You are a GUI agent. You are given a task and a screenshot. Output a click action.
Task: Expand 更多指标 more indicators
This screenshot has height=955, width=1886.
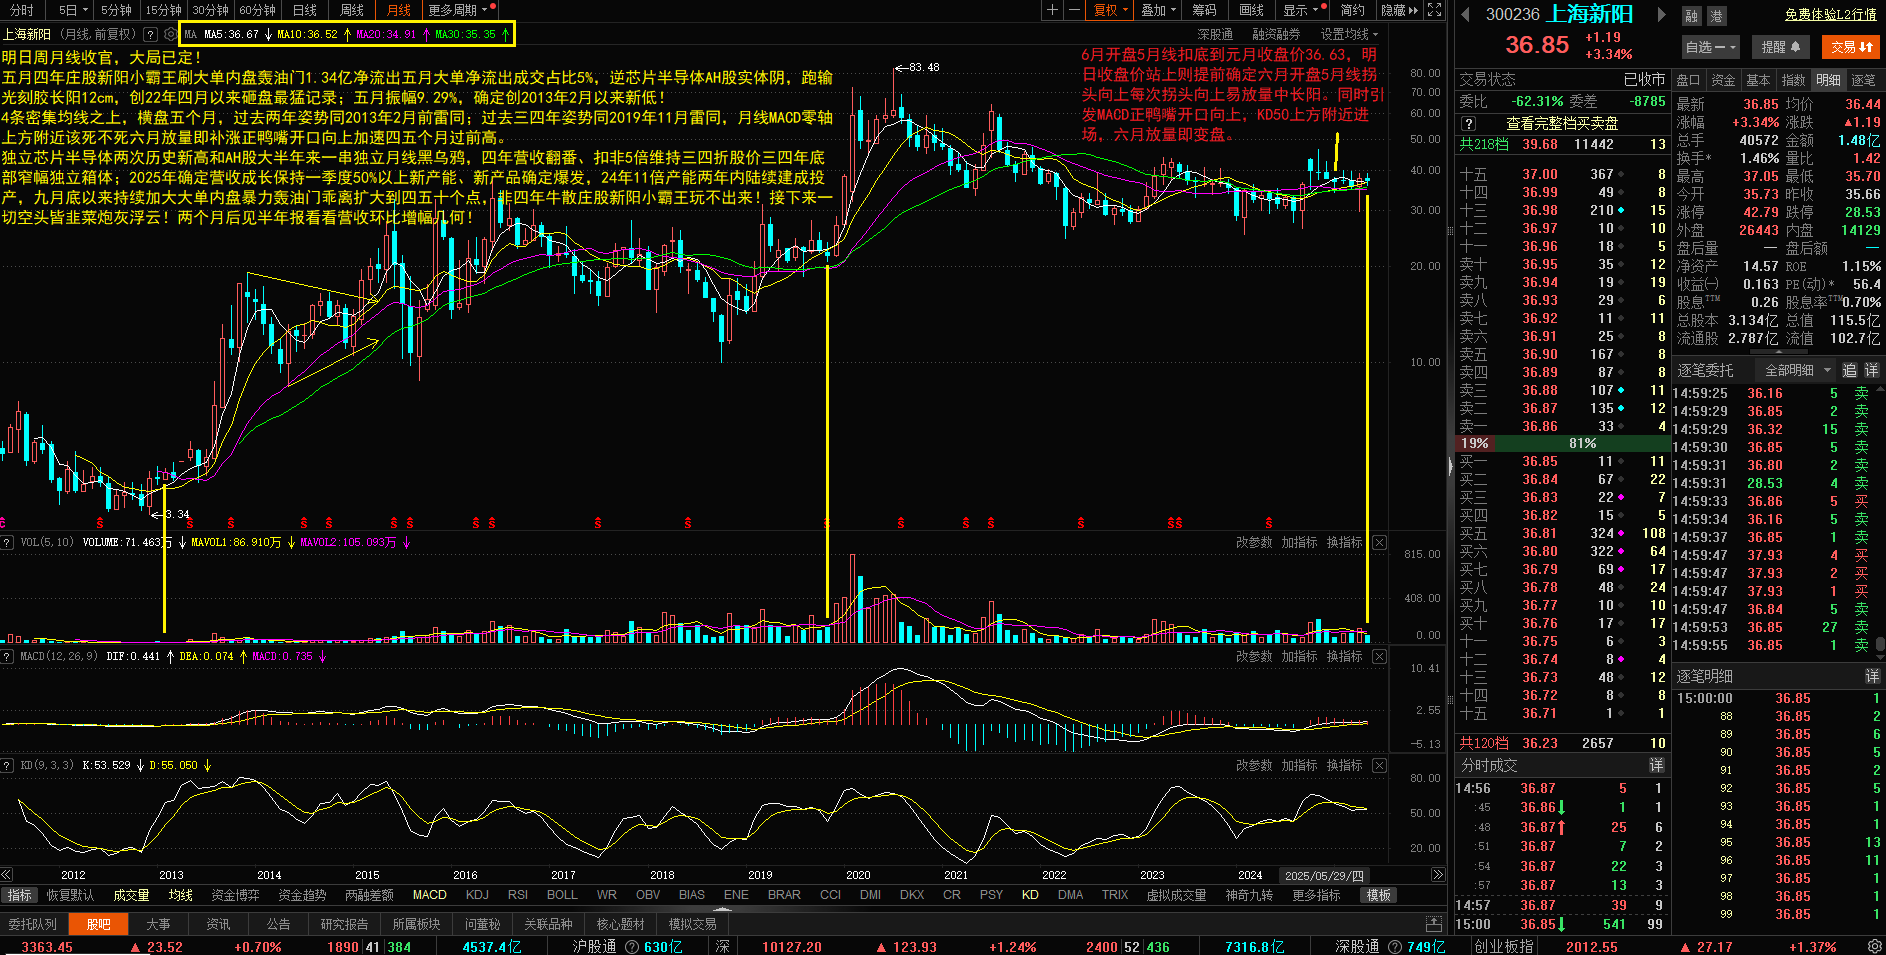[x=1316, y=895]
